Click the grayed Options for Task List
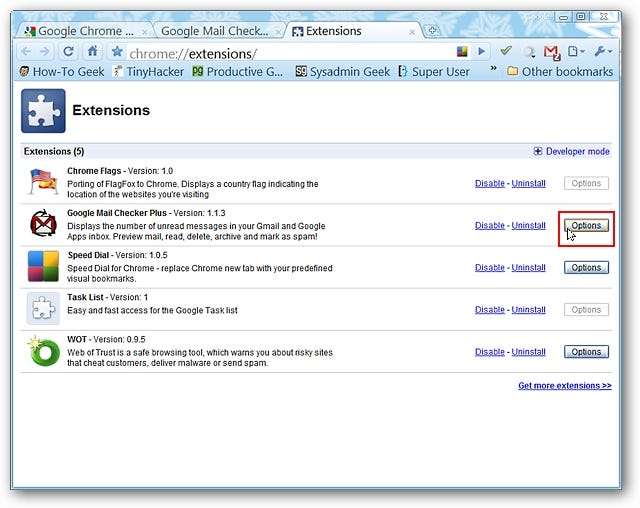The image size is (640, 508). (x=586, y=310)
